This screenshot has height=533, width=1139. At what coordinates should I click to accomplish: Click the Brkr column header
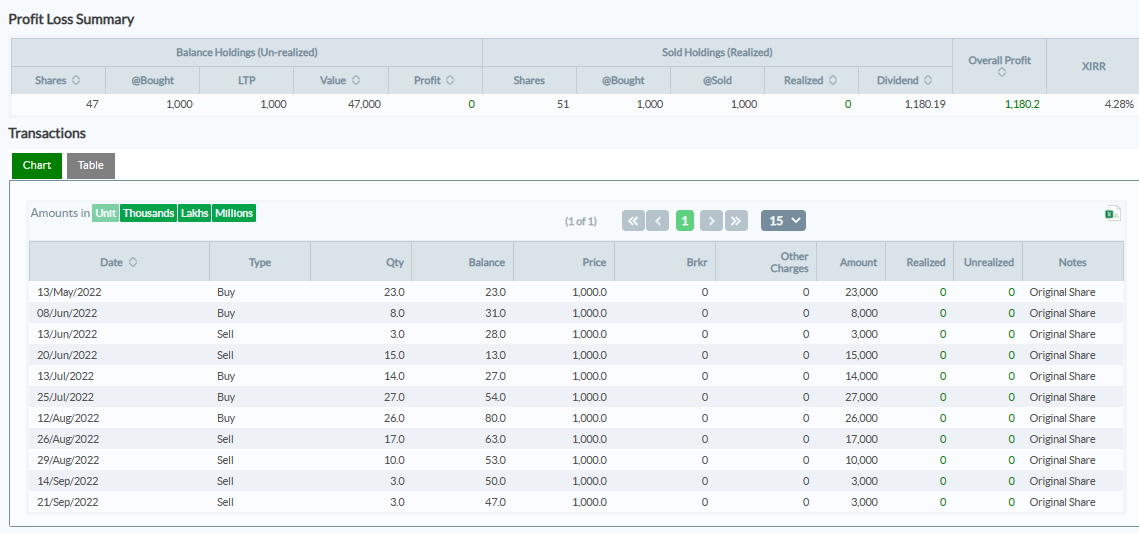tap(665, 262)
